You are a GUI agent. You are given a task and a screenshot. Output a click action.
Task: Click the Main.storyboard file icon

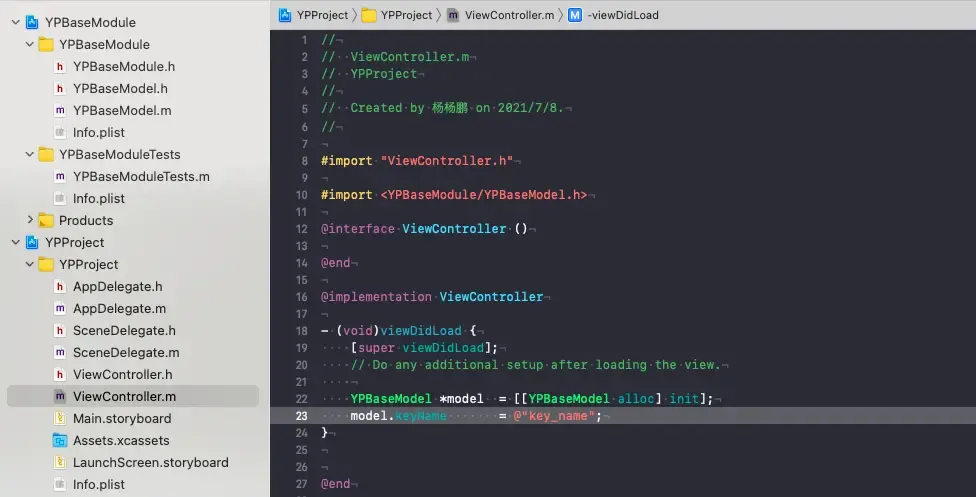point(60,419)
